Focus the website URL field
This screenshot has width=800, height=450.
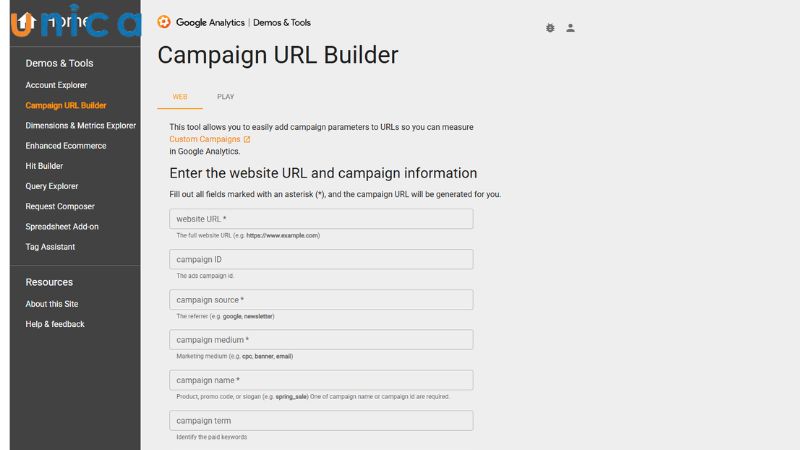click(x=321, y=219)
